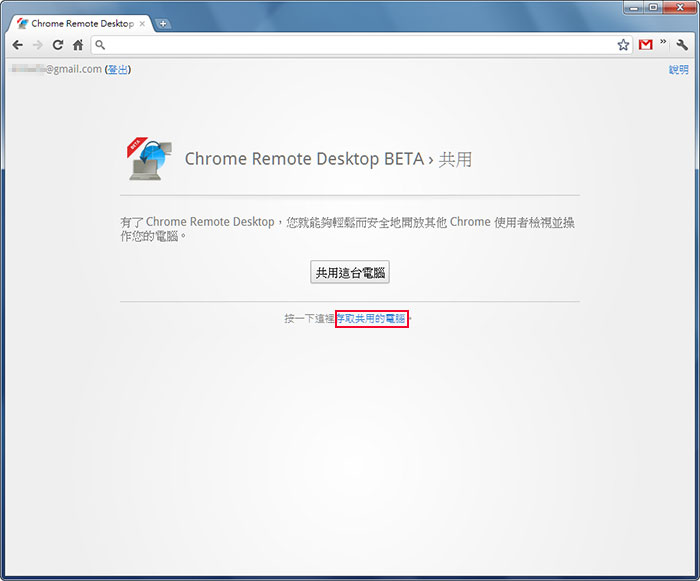Open the home page via house icon
The image size is (700, 581).
78,45
